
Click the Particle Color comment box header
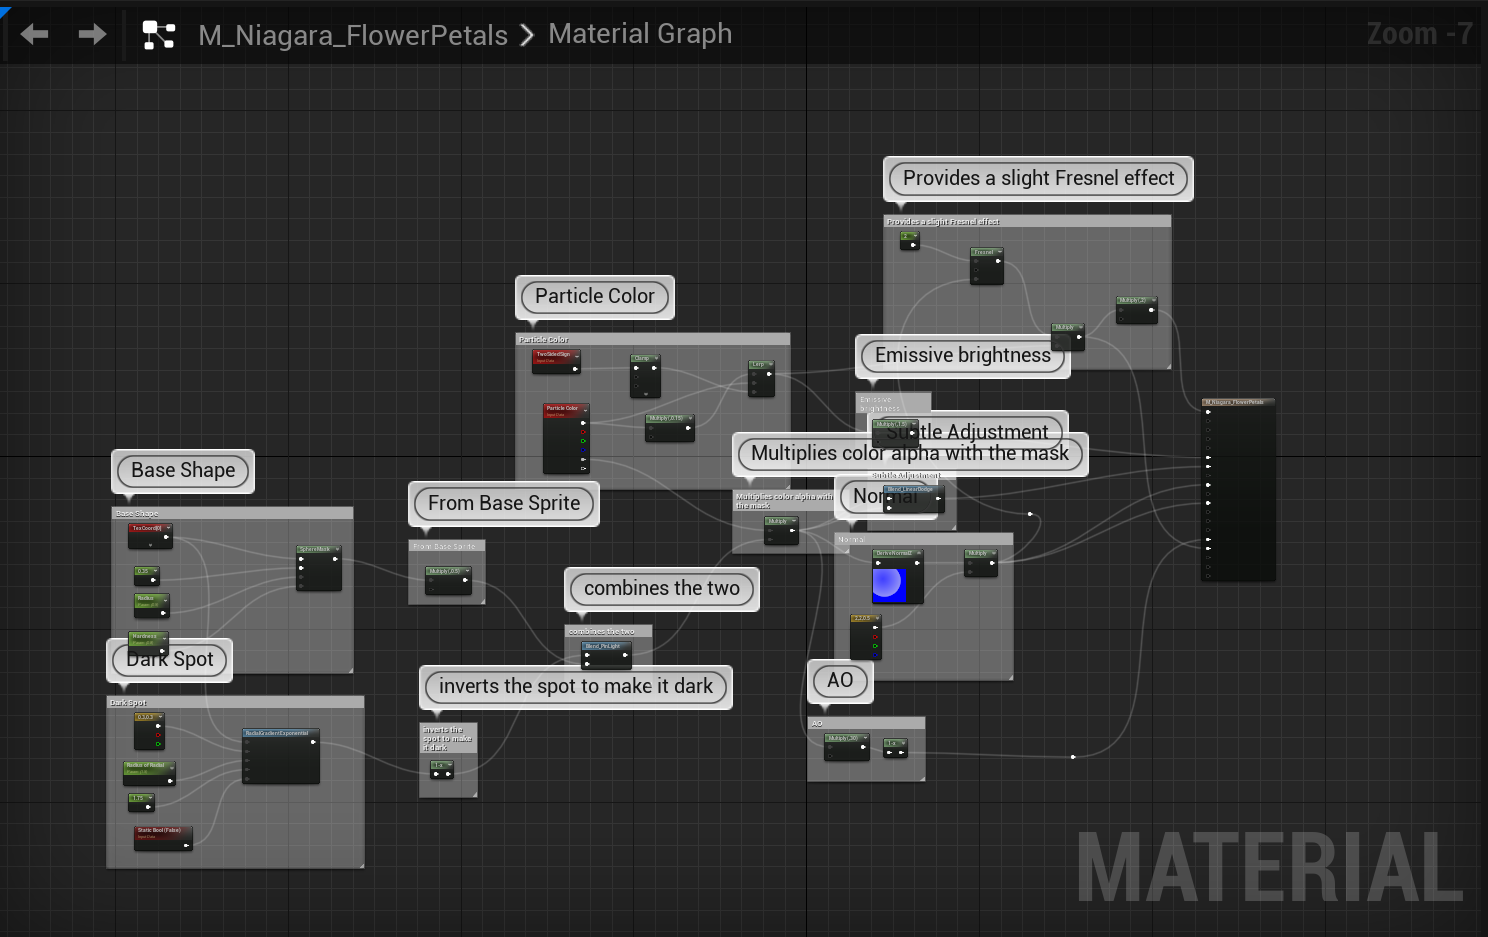click(x=652, y=339)
